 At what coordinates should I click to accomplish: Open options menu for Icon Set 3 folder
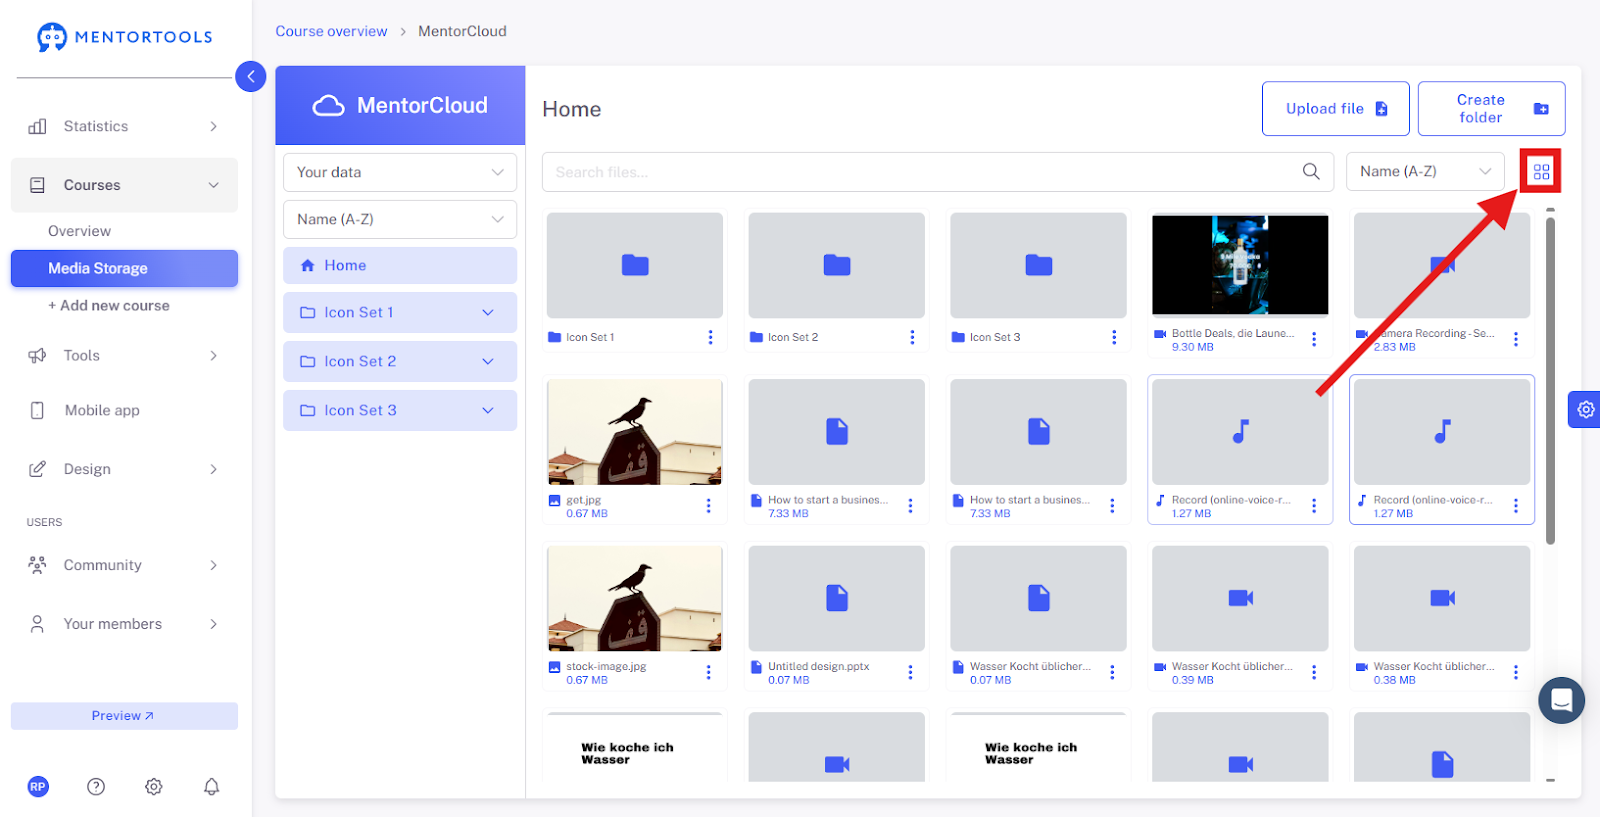coord(1114,338)
